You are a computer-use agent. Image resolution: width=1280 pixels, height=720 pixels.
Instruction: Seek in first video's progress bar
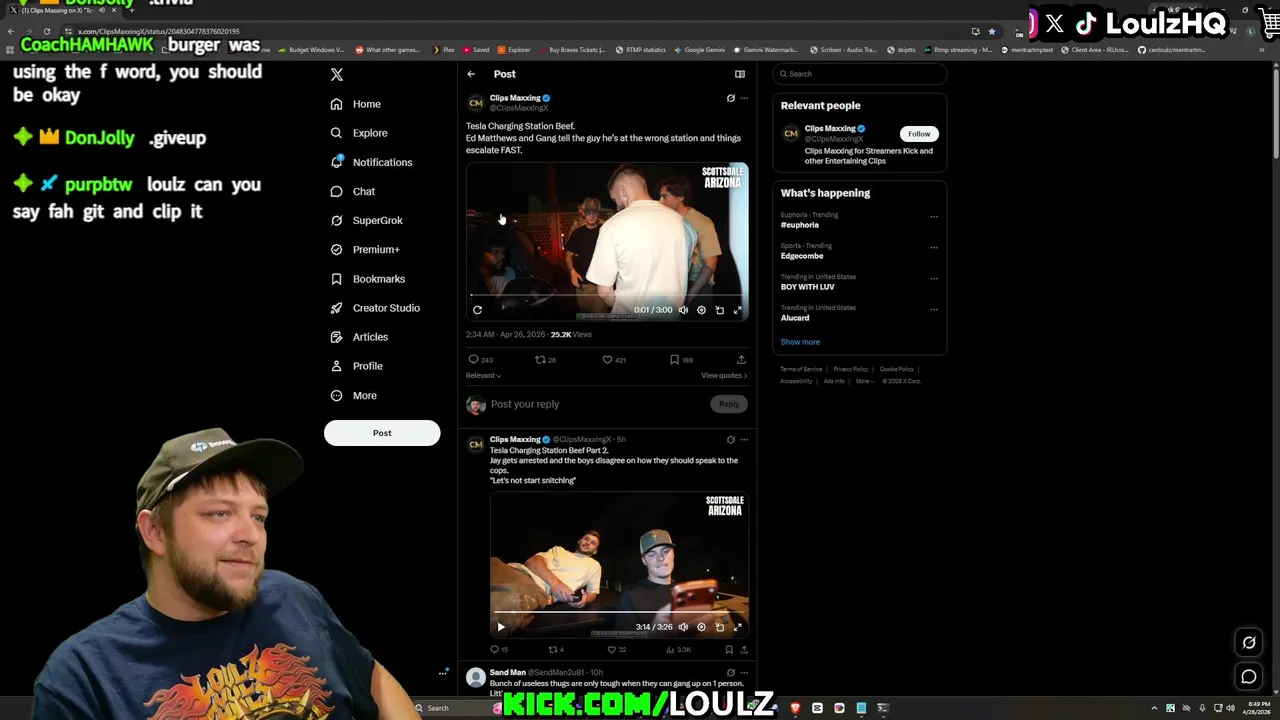(606, 296)
